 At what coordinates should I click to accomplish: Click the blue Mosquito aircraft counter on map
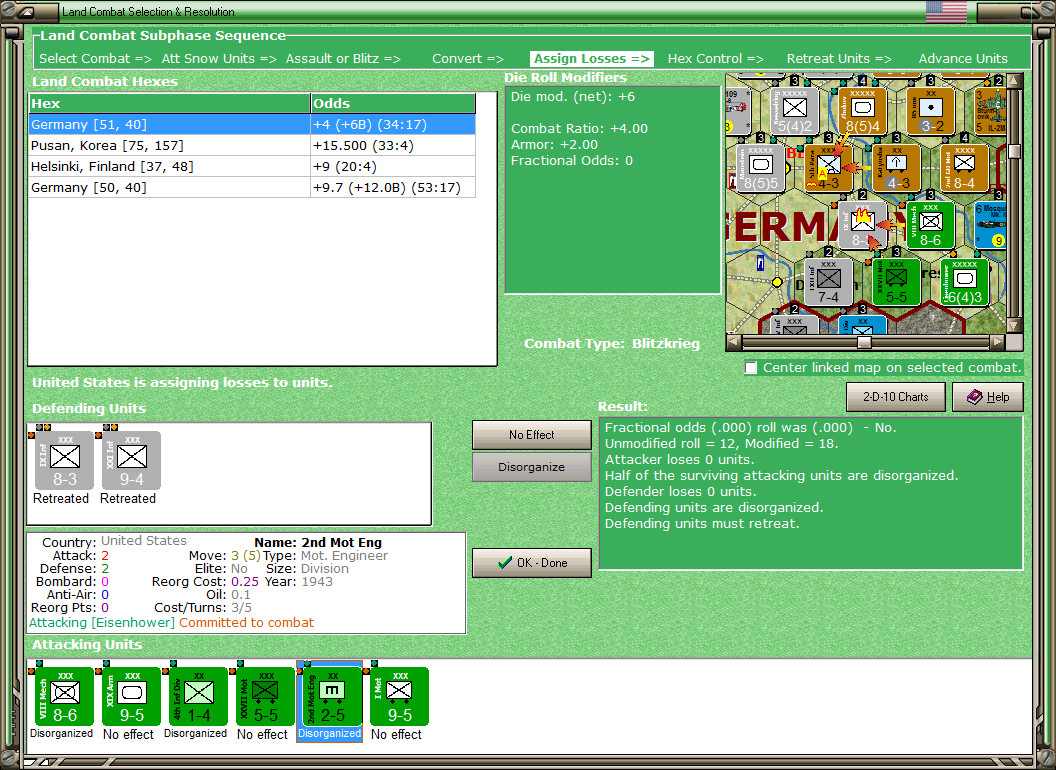tap(990, 225)
